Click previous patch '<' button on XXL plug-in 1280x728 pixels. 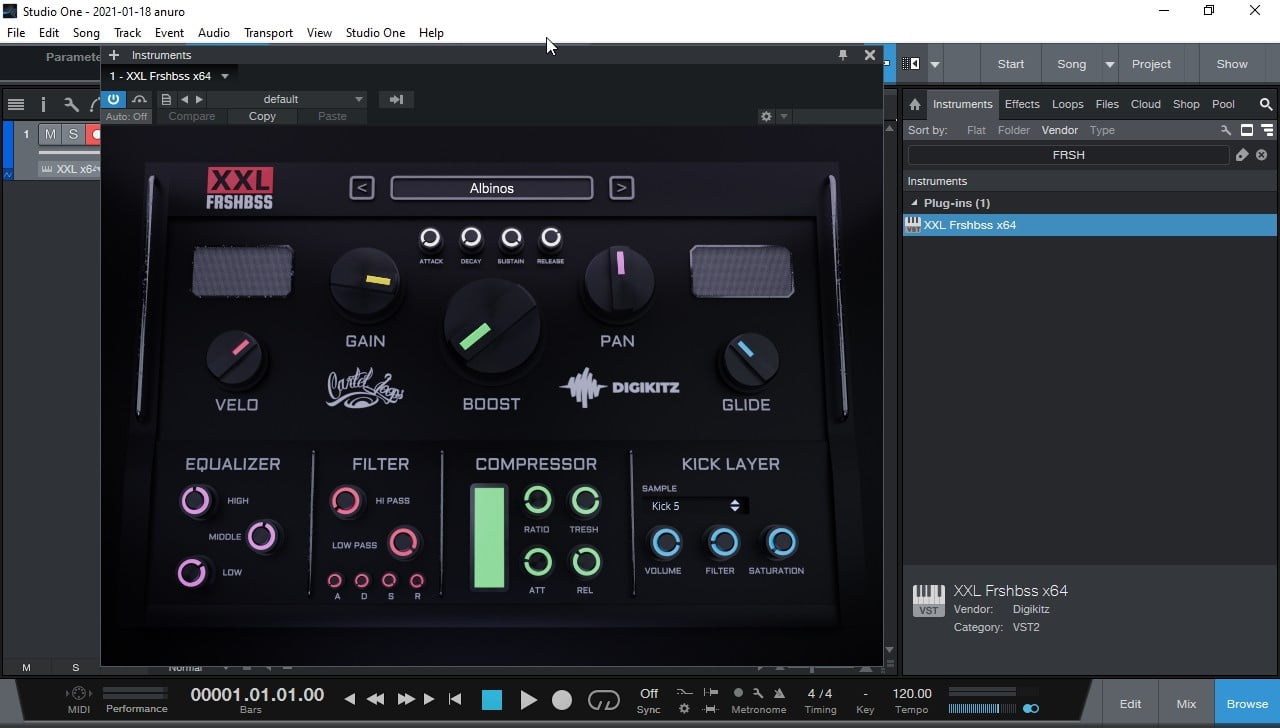(362, 188)
